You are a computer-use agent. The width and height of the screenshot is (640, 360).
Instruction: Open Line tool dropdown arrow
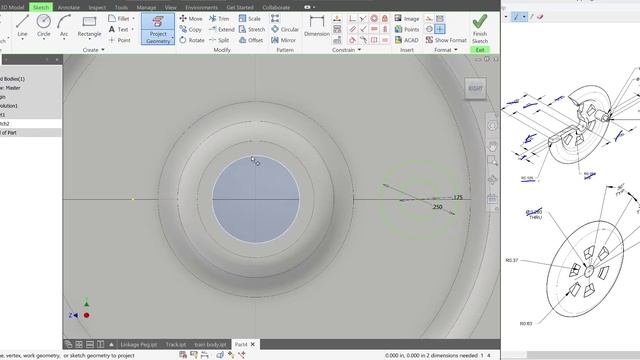tap(22, 39)
